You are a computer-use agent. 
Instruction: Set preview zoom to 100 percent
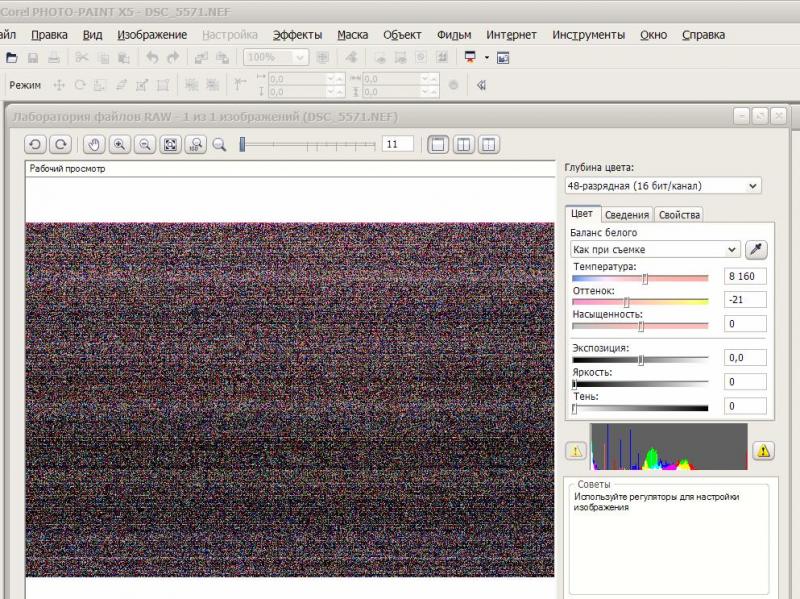tap(196, 145)
